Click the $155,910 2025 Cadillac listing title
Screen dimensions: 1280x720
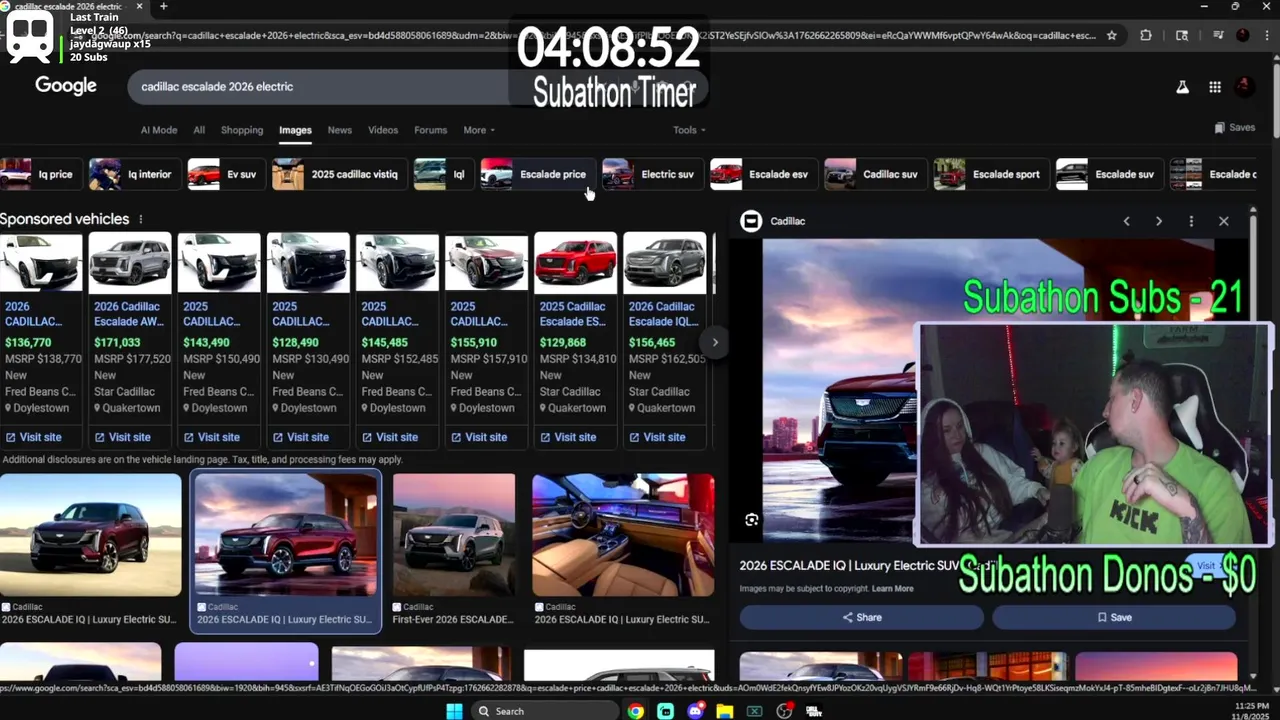(480, 314)
